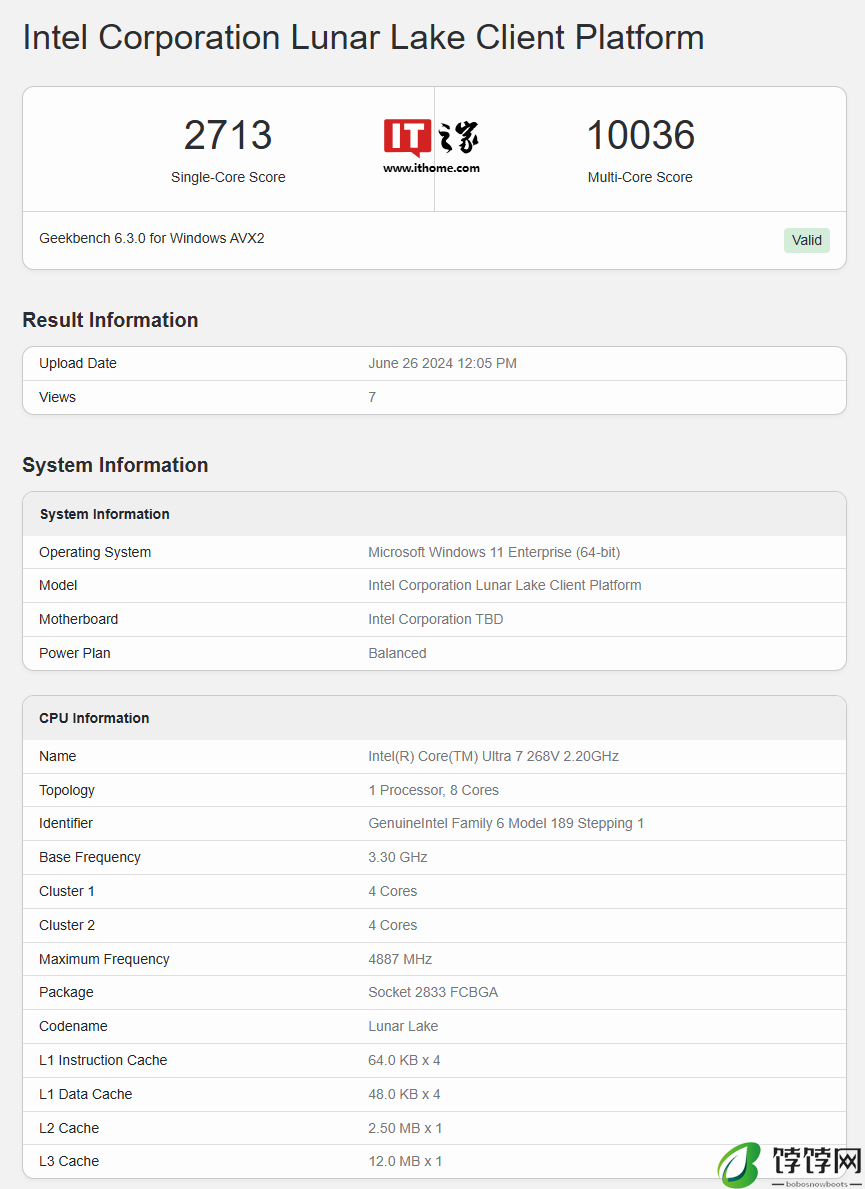The width and height of the screenshot is (865, 1189).
Task: Select Intel(R) Core(TM) Ultra 7 268V 2.20GHz
Action: click(493, 756)
